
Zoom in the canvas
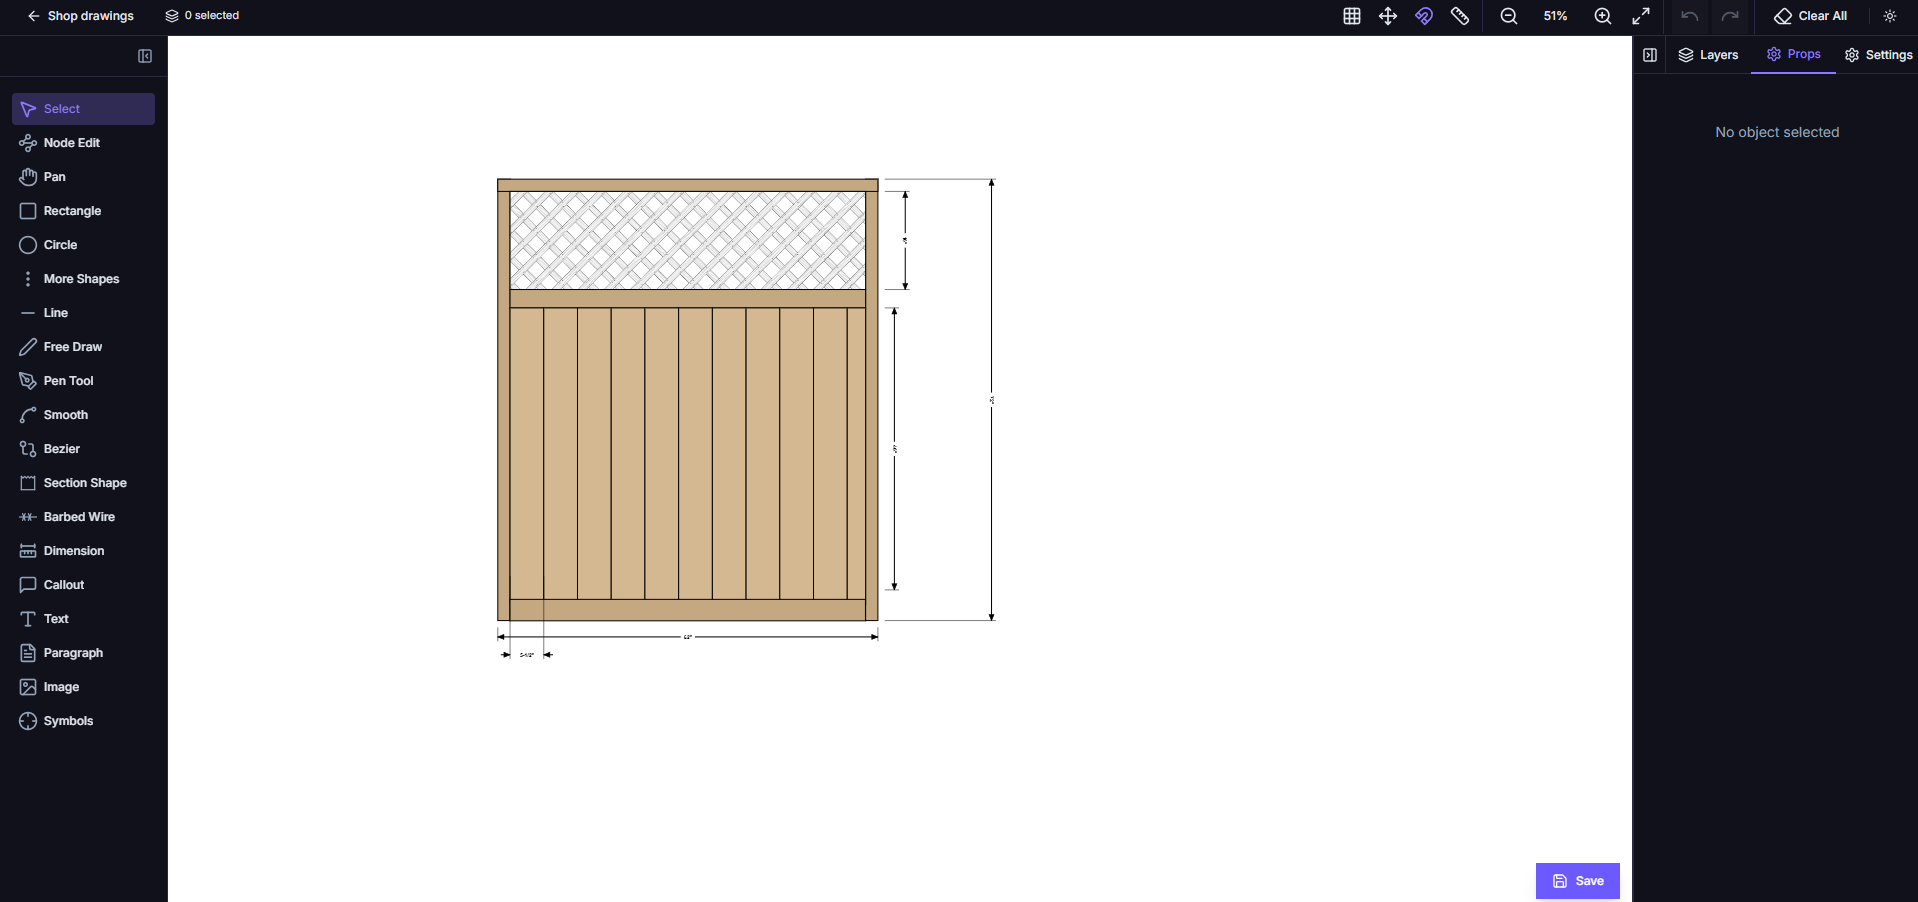(x=1603, y=16)
